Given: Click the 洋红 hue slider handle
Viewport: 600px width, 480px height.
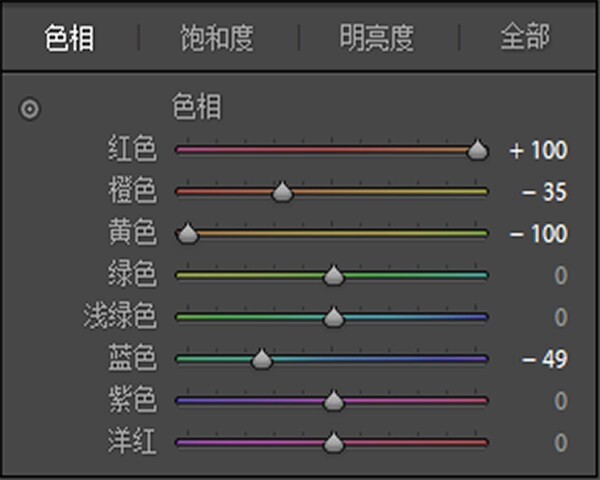Looking at the screenshot, I should [x=334, y=443].
